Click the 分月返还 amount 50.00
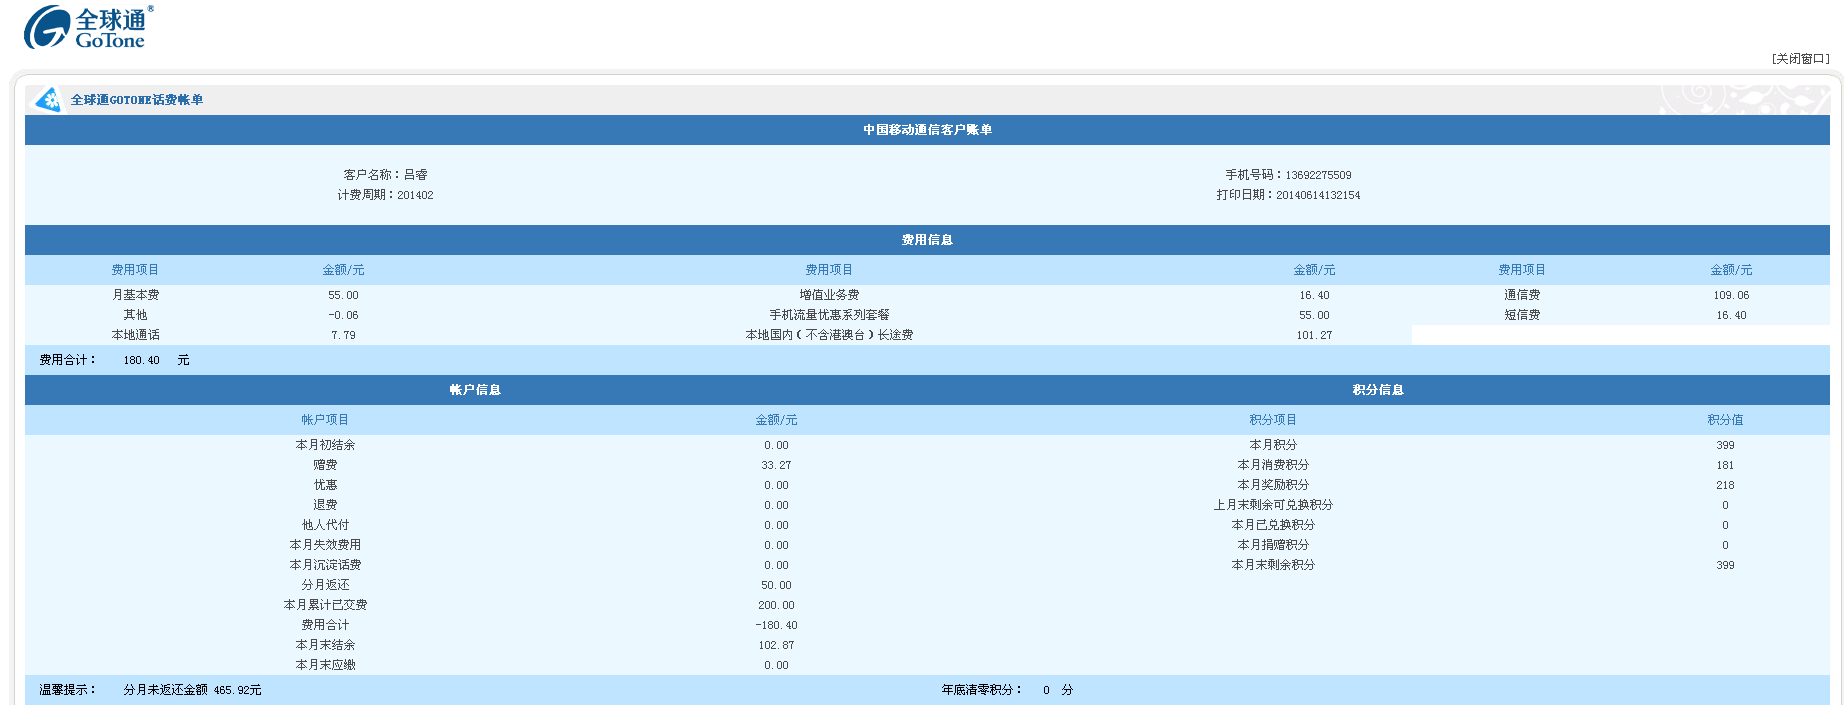The height and width of the screenshot is (705, 1844). click(x=776, y=585)
